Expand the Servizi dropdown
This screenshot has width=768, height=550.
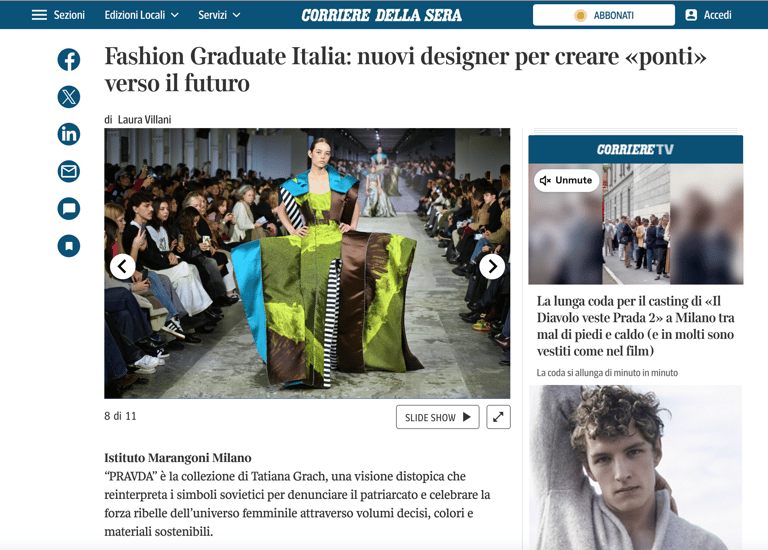coord(219,15)
